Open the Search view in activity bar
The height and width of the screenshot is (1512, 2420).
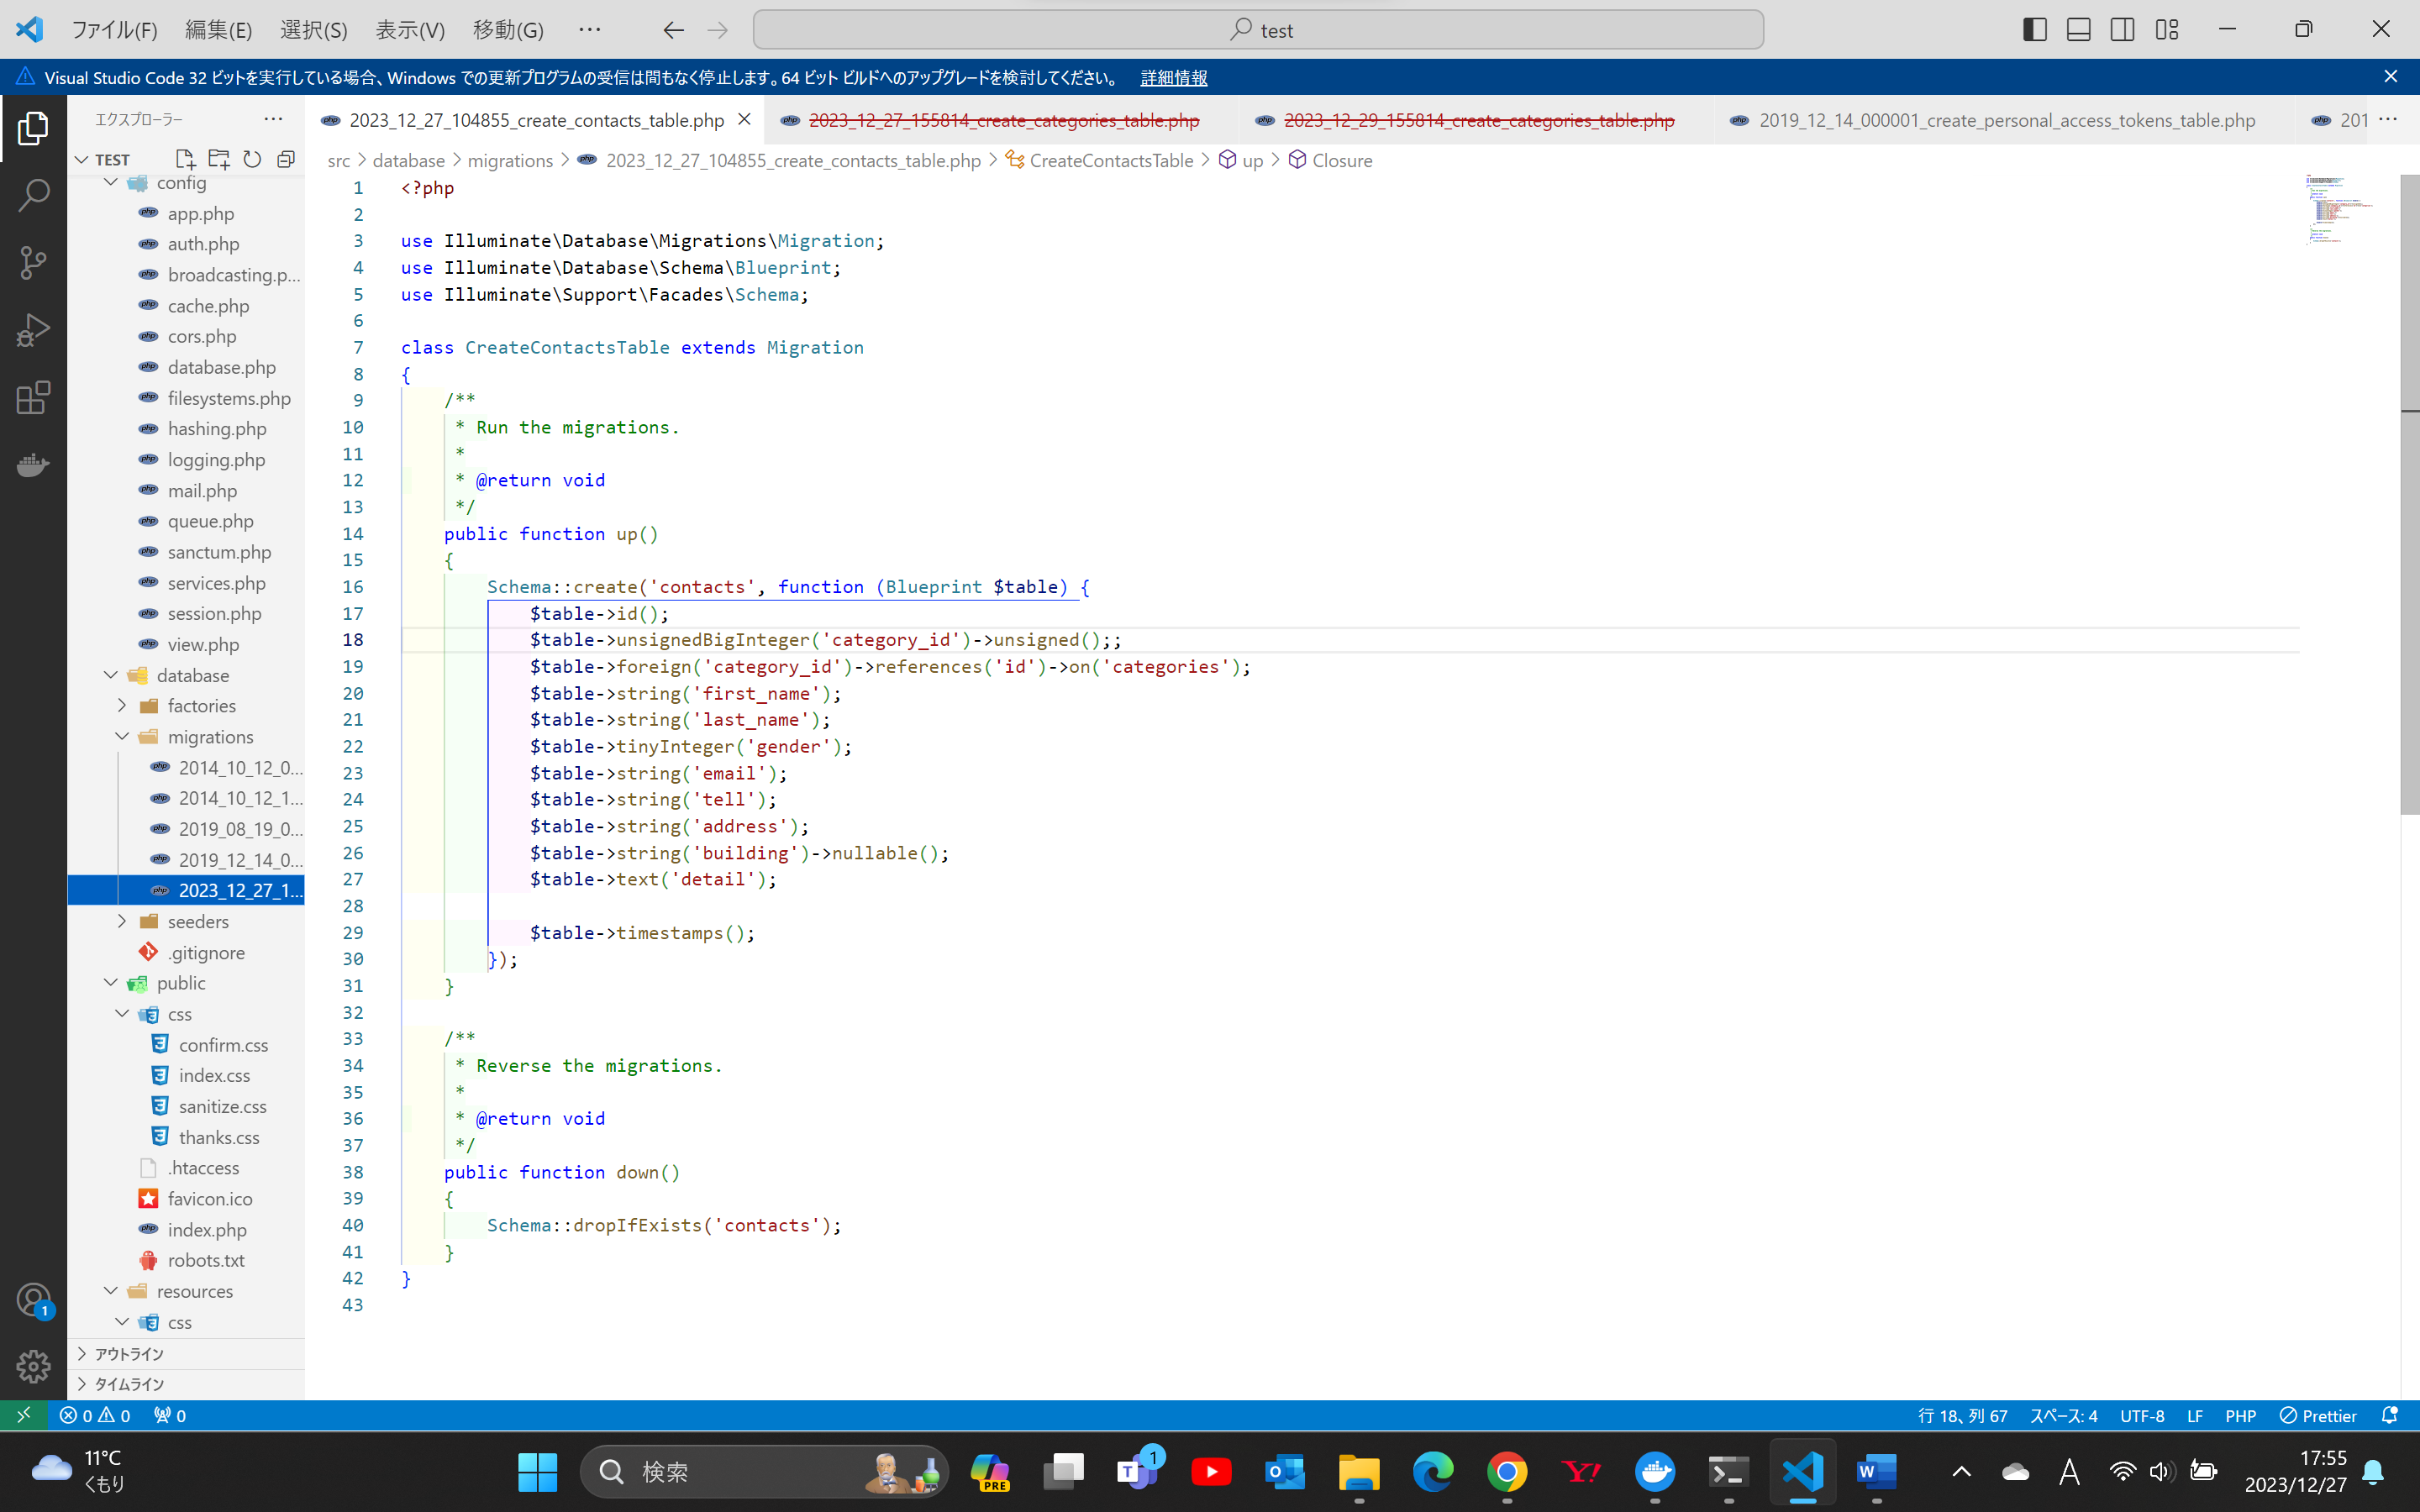[33, 195]
